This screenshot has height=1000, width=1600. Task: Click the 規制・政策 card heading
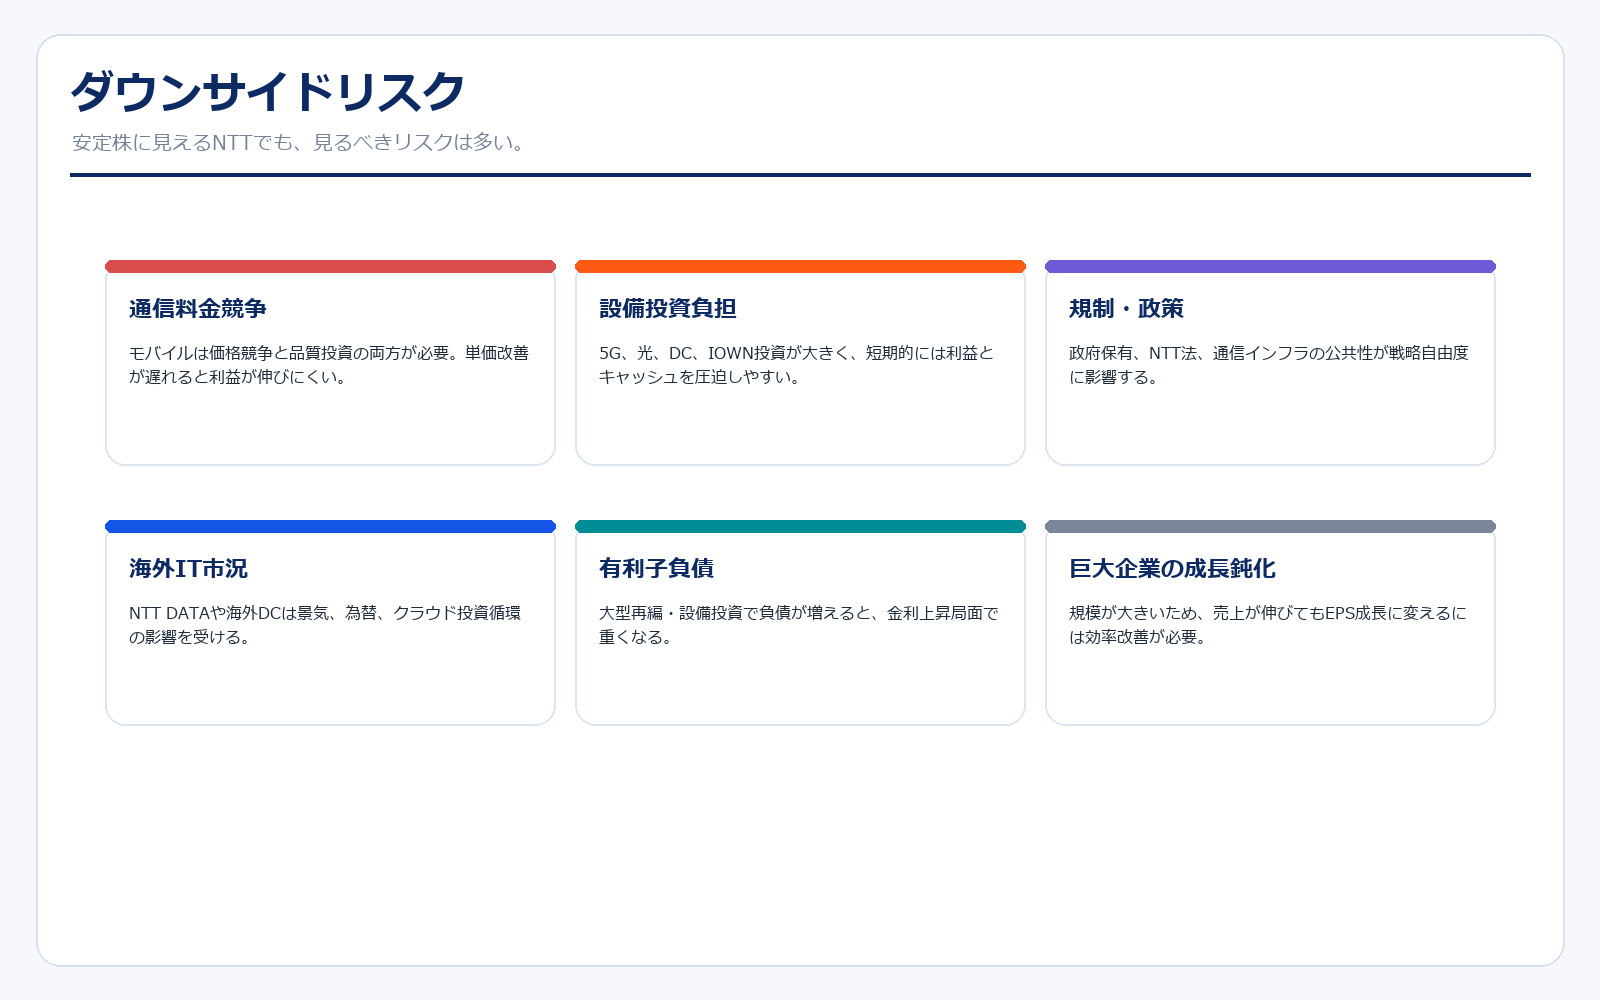tap(1126, 308)
